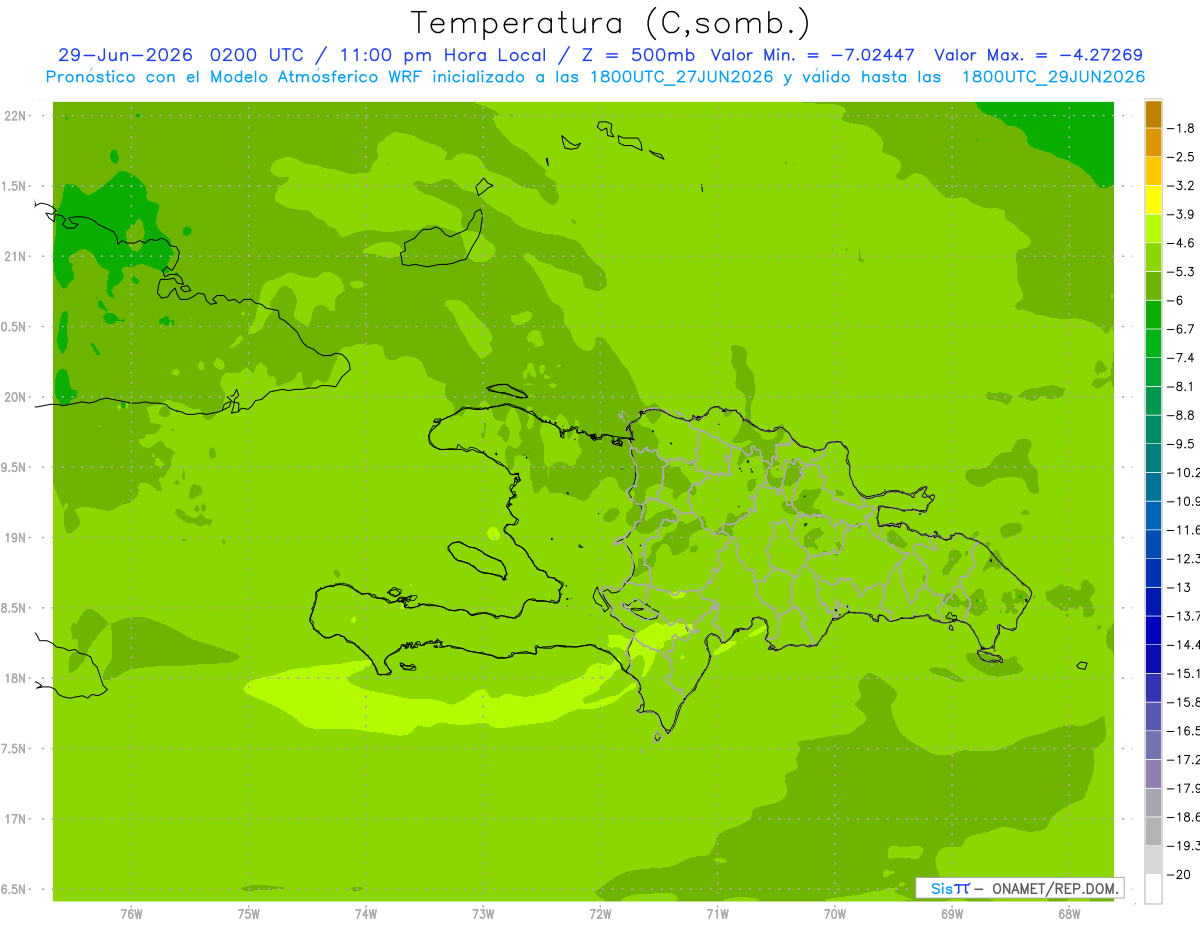1200x927 pixels.
Task: Click the "71W" longitude label
Action: (717, 914)
